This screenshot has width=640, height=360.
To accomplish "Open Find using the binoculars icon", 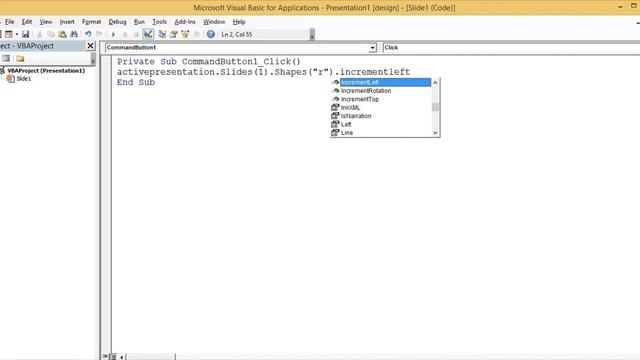I will tap(74, 34).
